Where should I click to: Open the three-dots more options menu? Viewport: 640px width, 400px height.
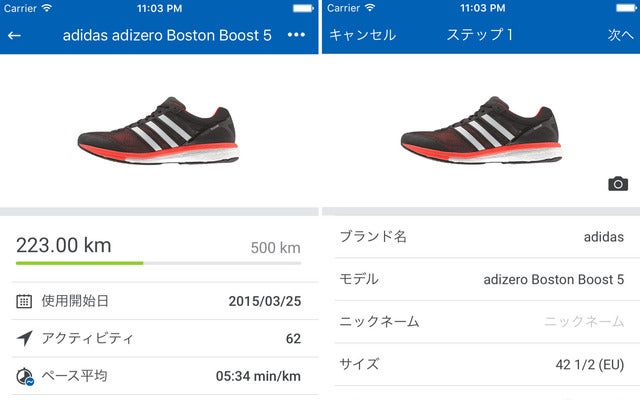[296, 35]
